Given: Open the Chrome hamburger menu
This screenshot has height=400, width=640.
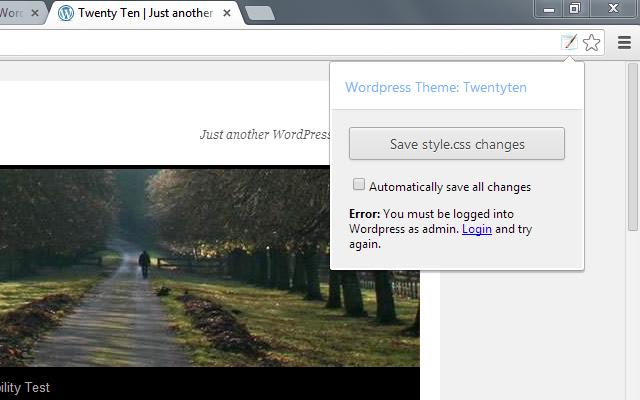Looking at the screenshot, I should pyautogui.click(x=624, y=42).
